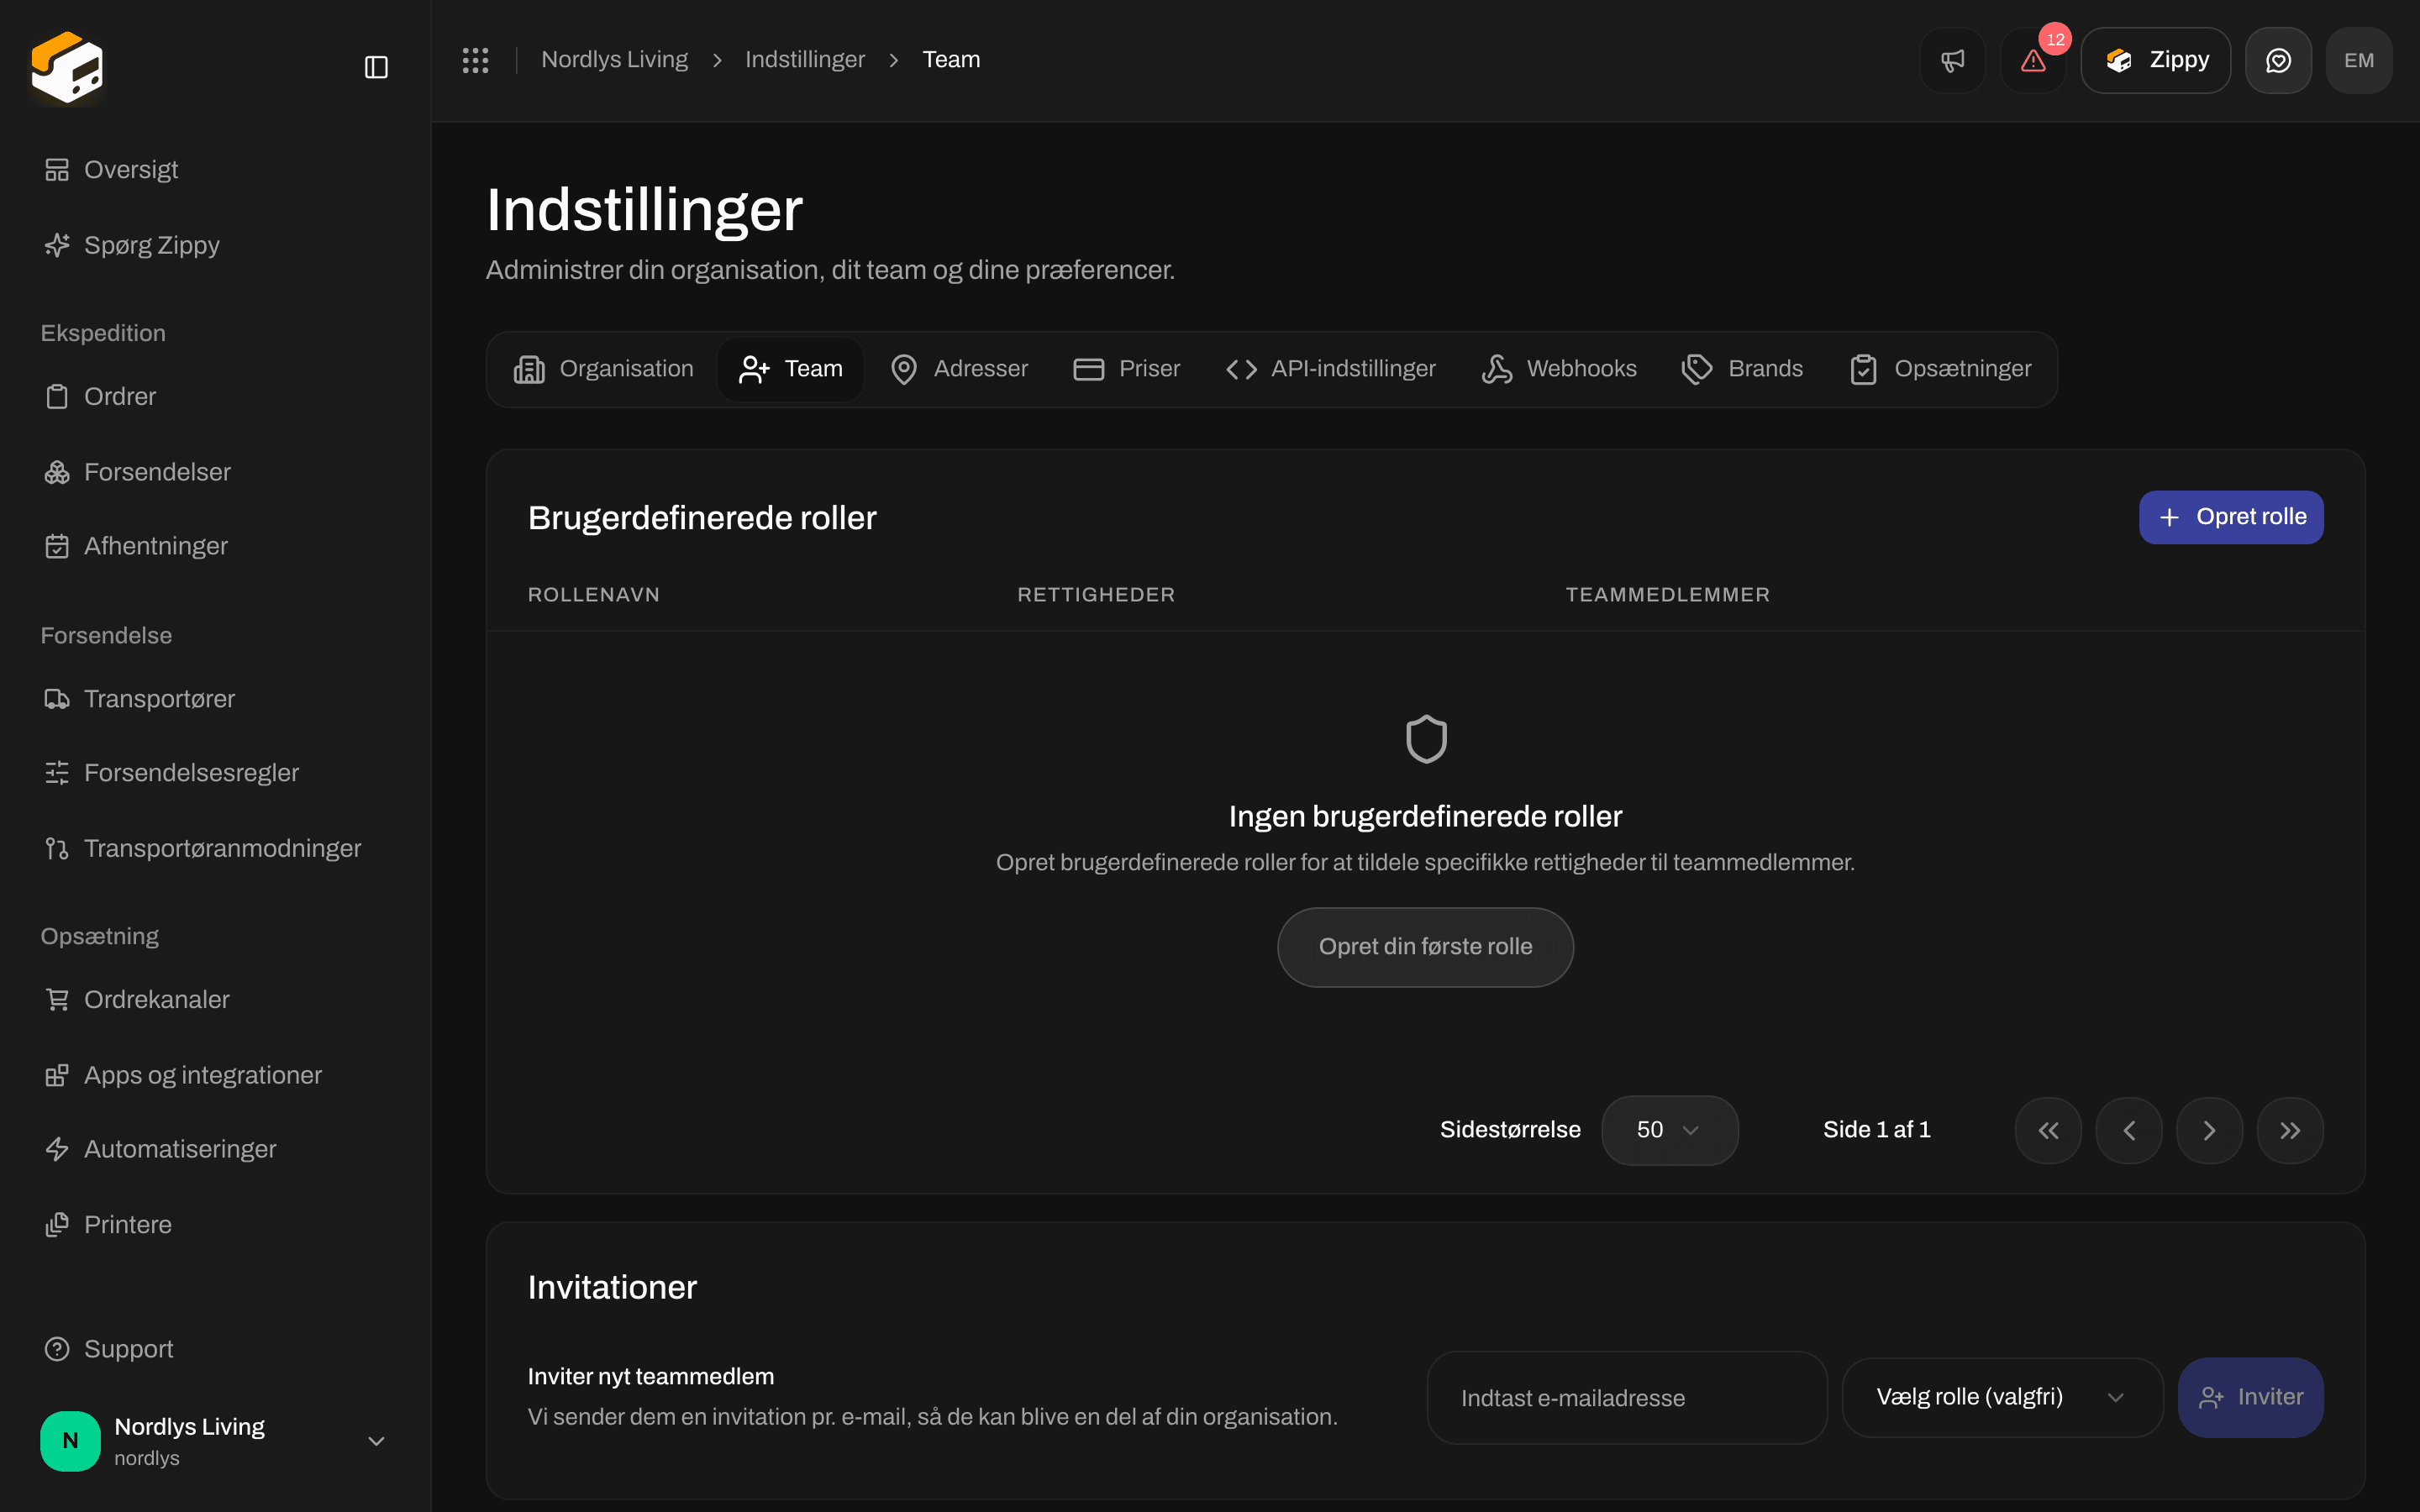Click the Inviter button
Screen dimensions: 2420x1512
2250,1397
